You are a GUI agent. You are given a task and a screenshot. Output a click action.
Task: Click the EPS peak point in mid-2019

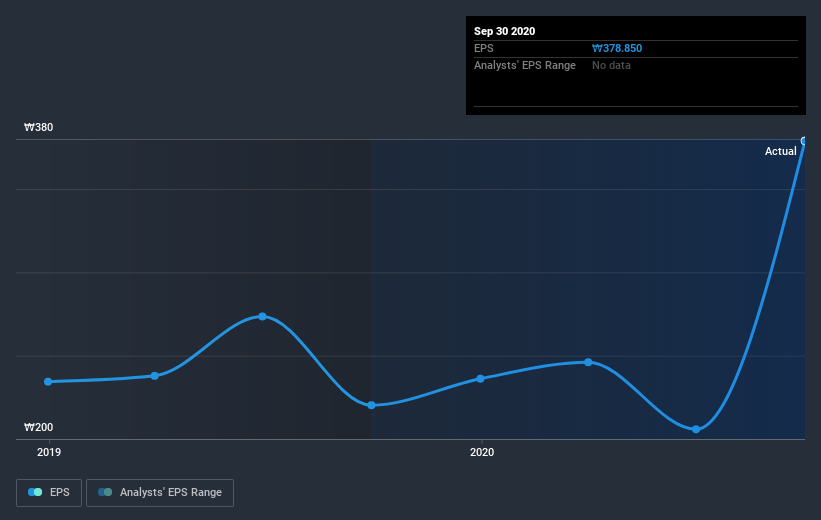point(262,316)
